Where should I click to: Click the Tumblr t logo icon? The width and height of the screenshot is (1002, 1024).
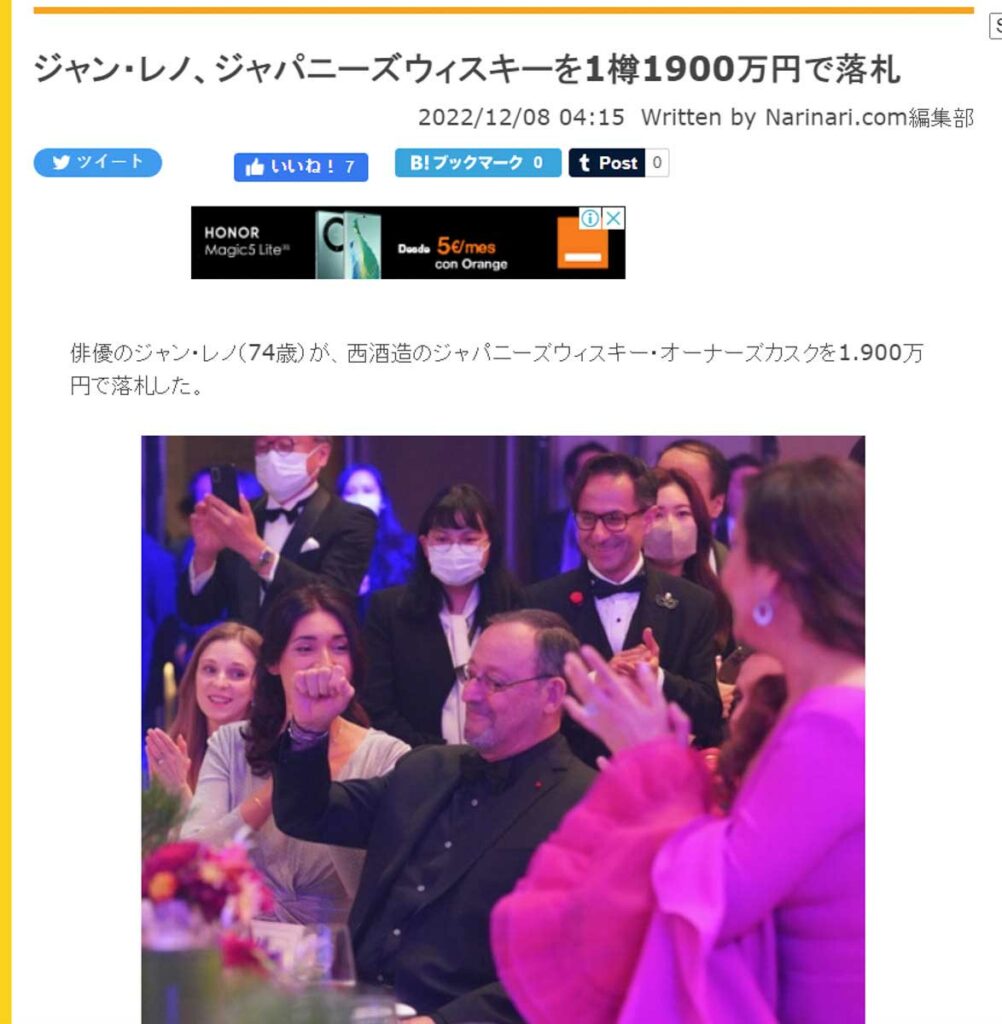[585, 163]
